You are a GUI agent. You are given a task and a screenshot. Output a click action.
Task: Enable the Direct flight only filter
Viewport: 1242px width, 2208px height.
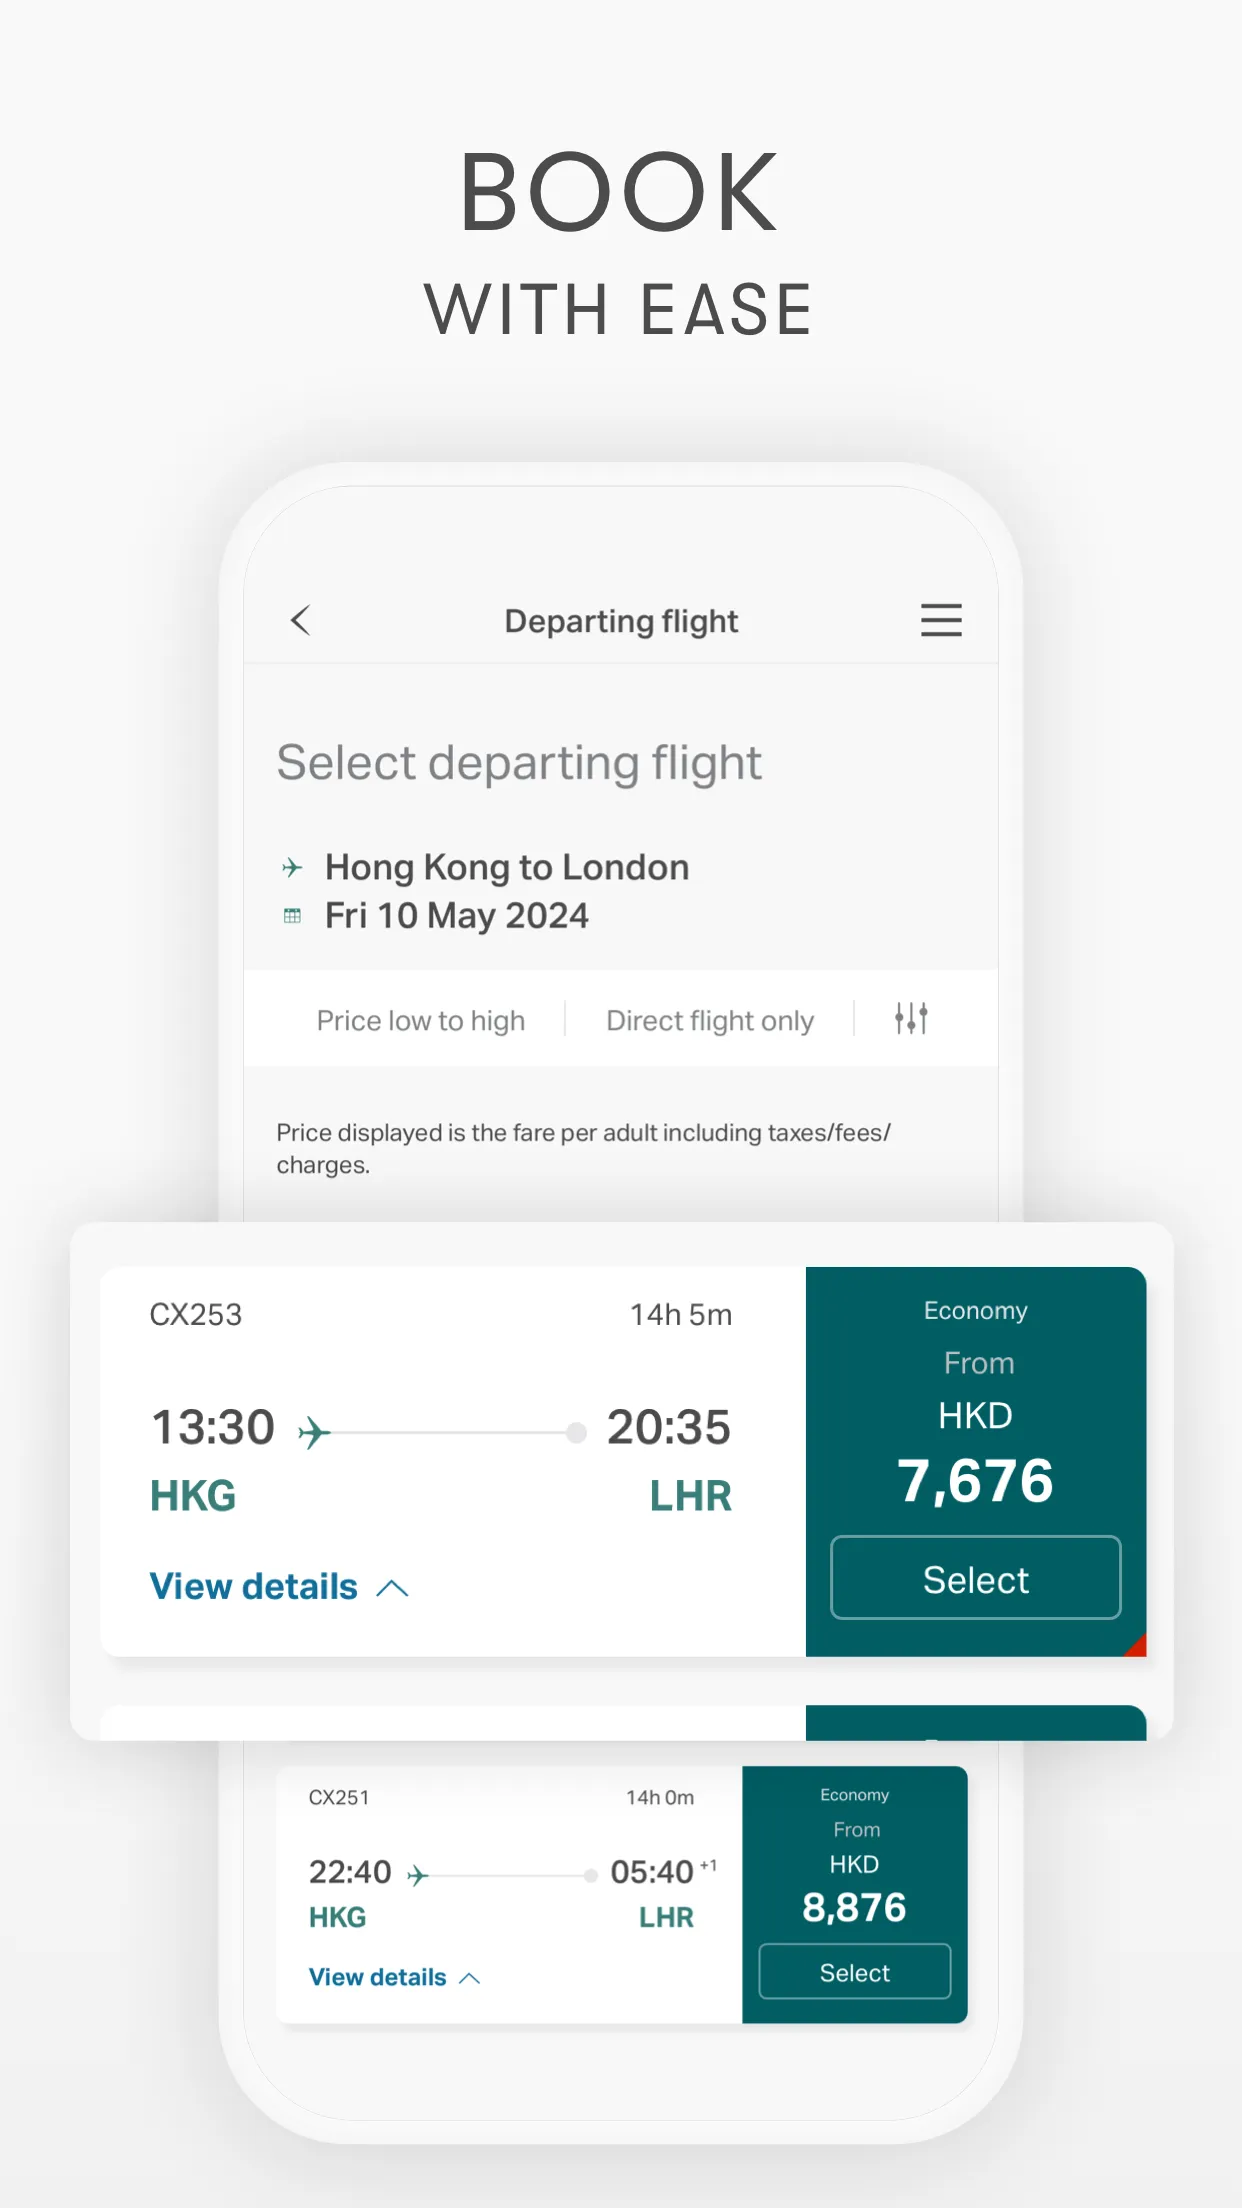708,1019
